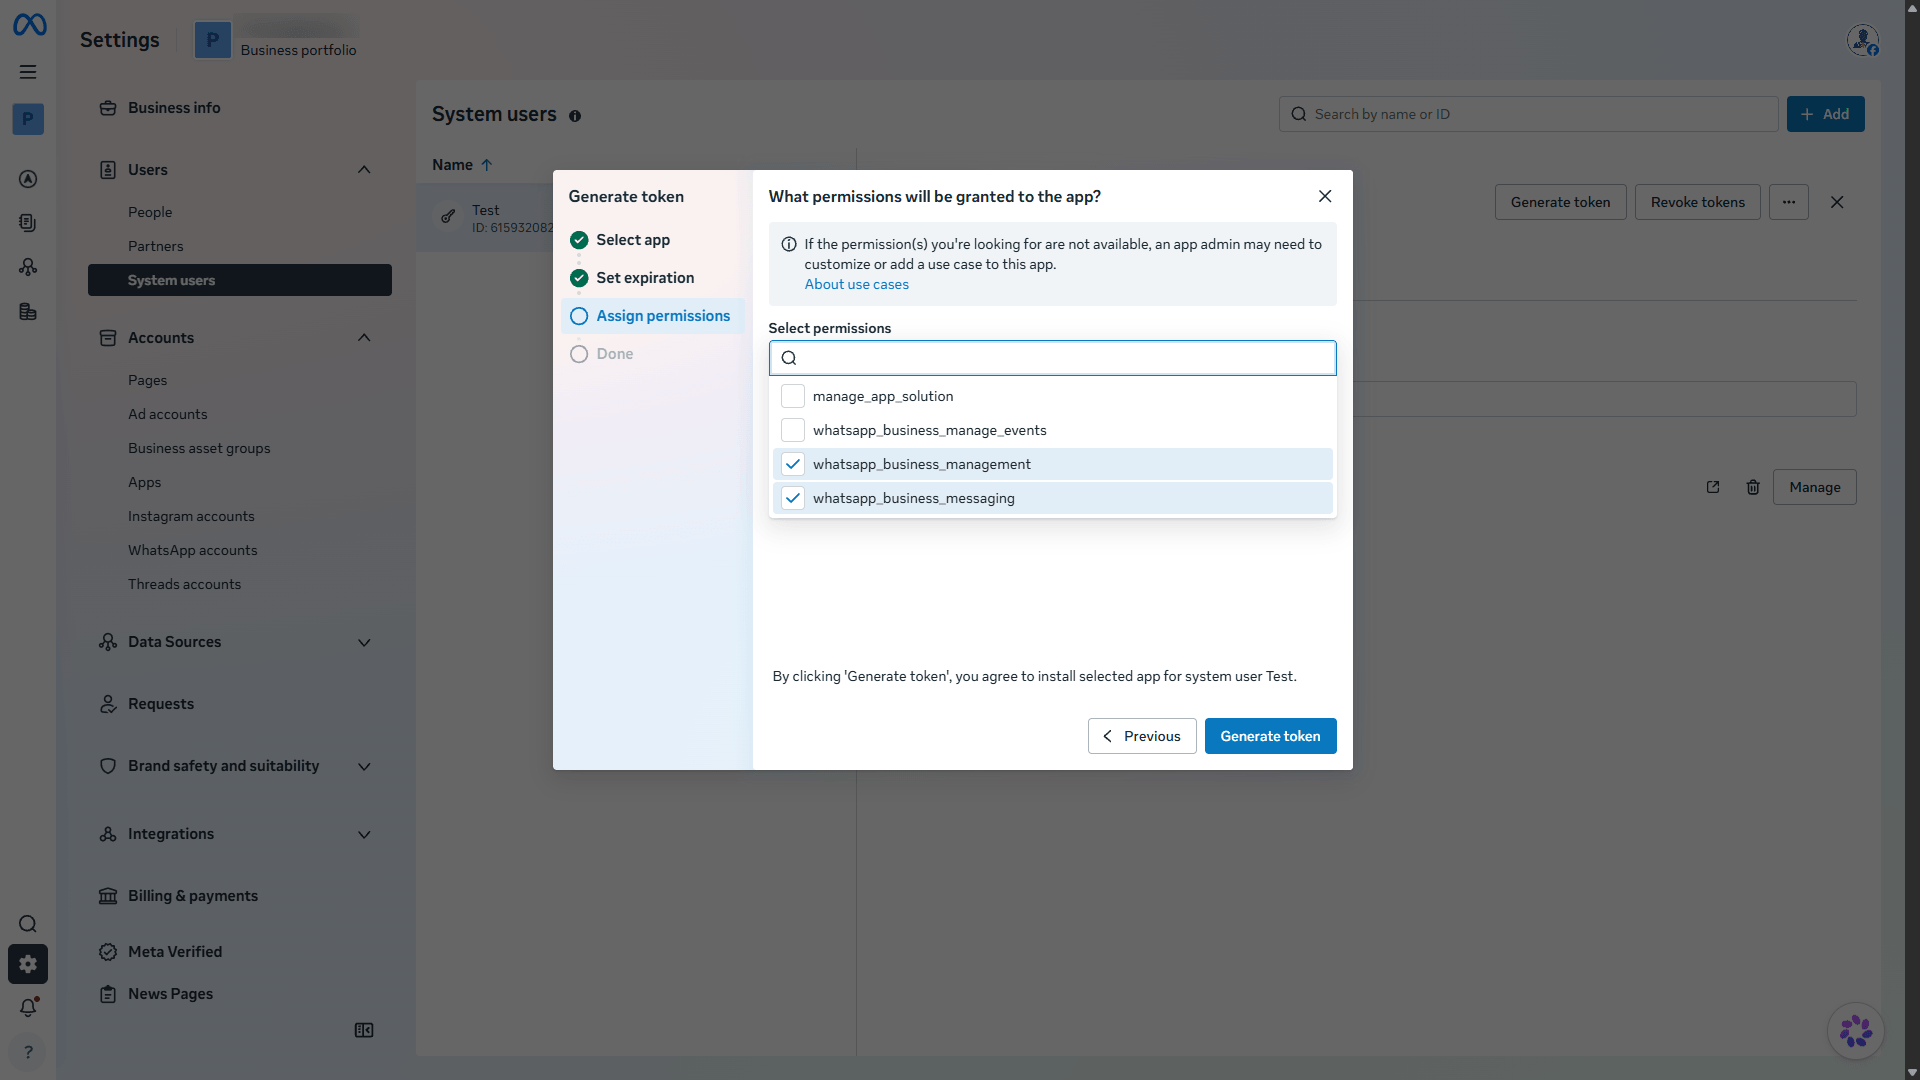Open Pages under Accounts
The height and width of the screenshot is (1080, 1920).
point(147,380)
